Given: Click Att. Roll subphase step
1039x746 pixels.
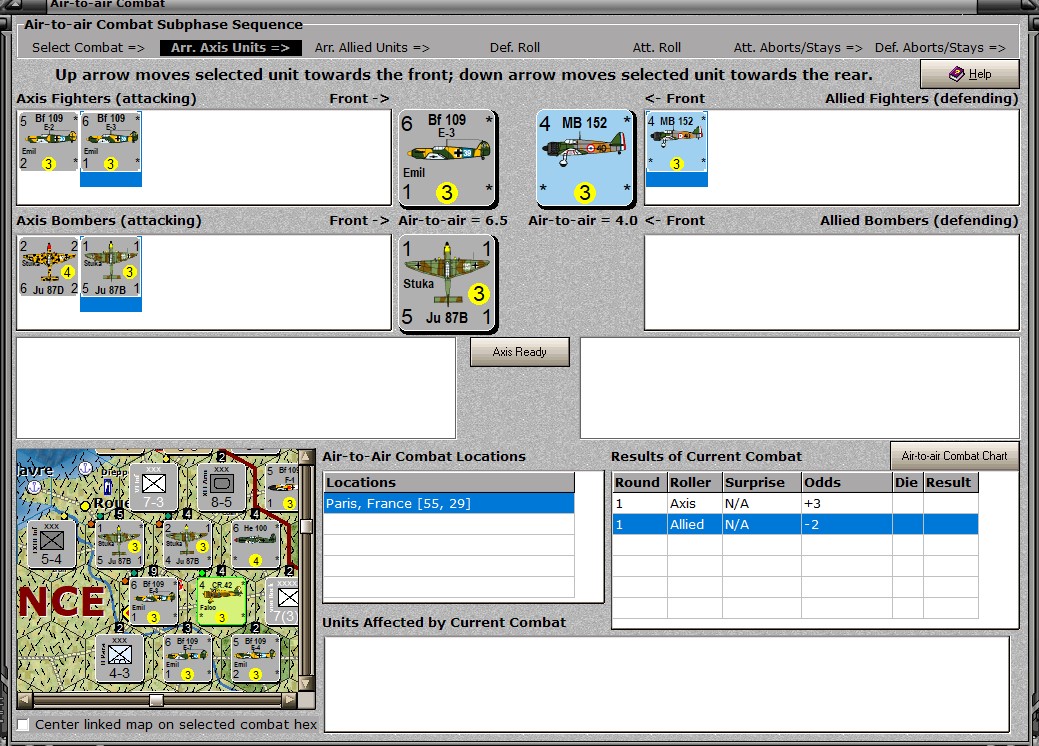Looking at the screenshot, I should point(657,48).
